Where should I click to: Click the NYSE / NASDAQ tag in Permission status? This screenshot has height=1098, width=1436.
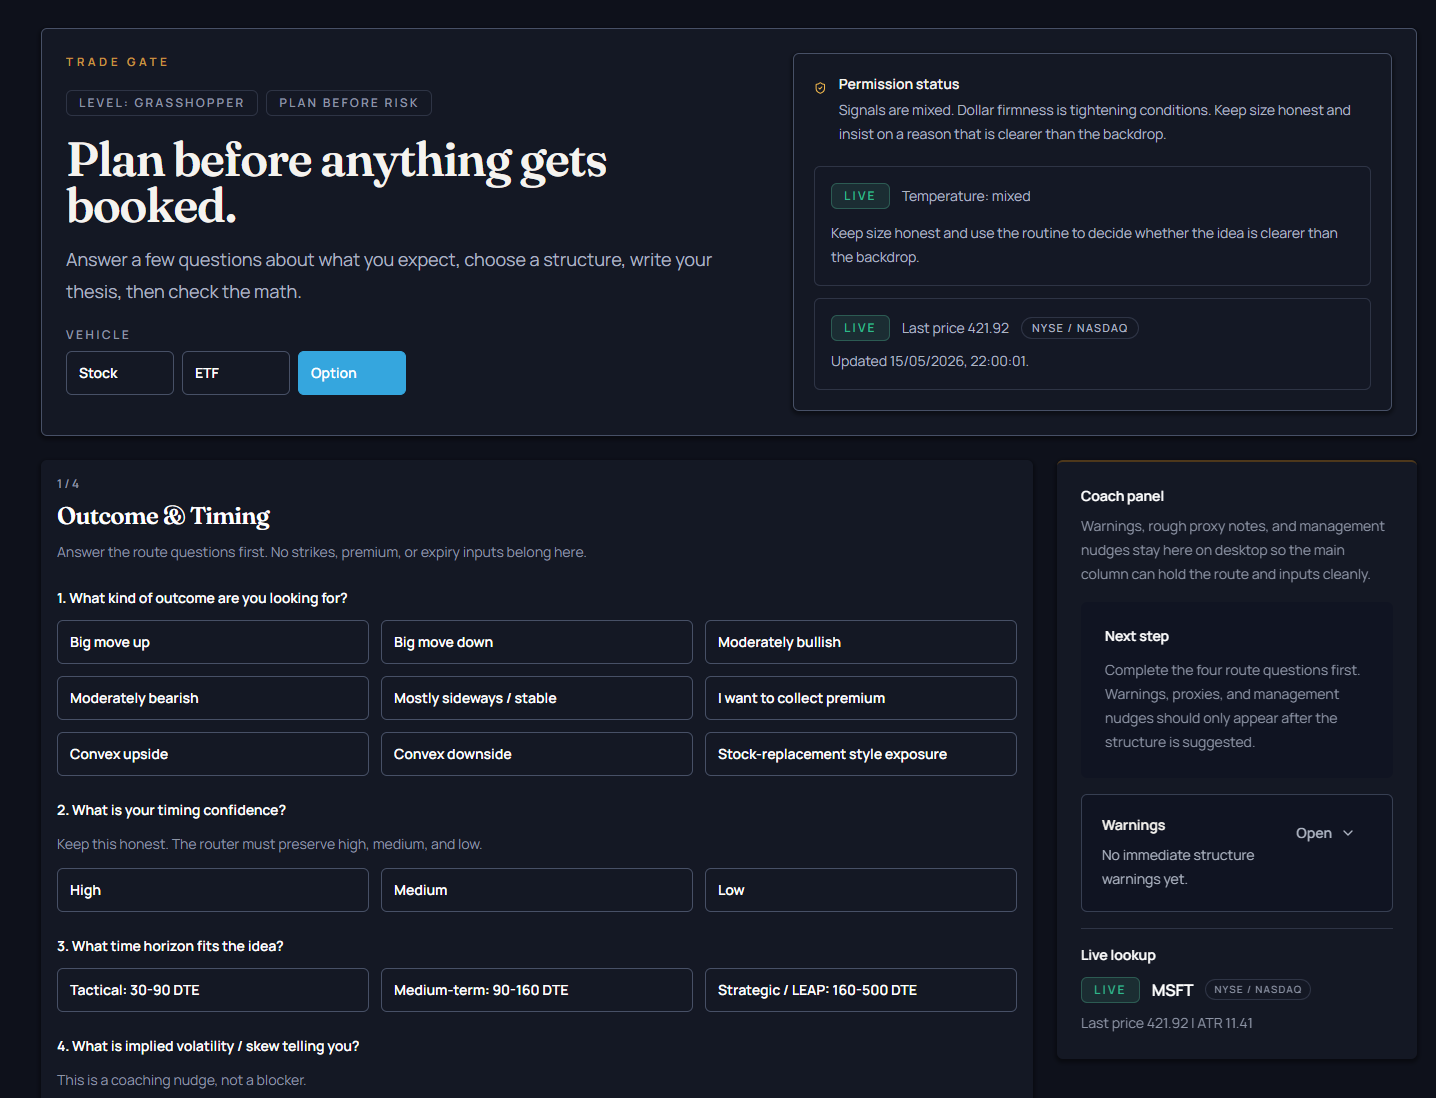click(x=1080, y=328)
